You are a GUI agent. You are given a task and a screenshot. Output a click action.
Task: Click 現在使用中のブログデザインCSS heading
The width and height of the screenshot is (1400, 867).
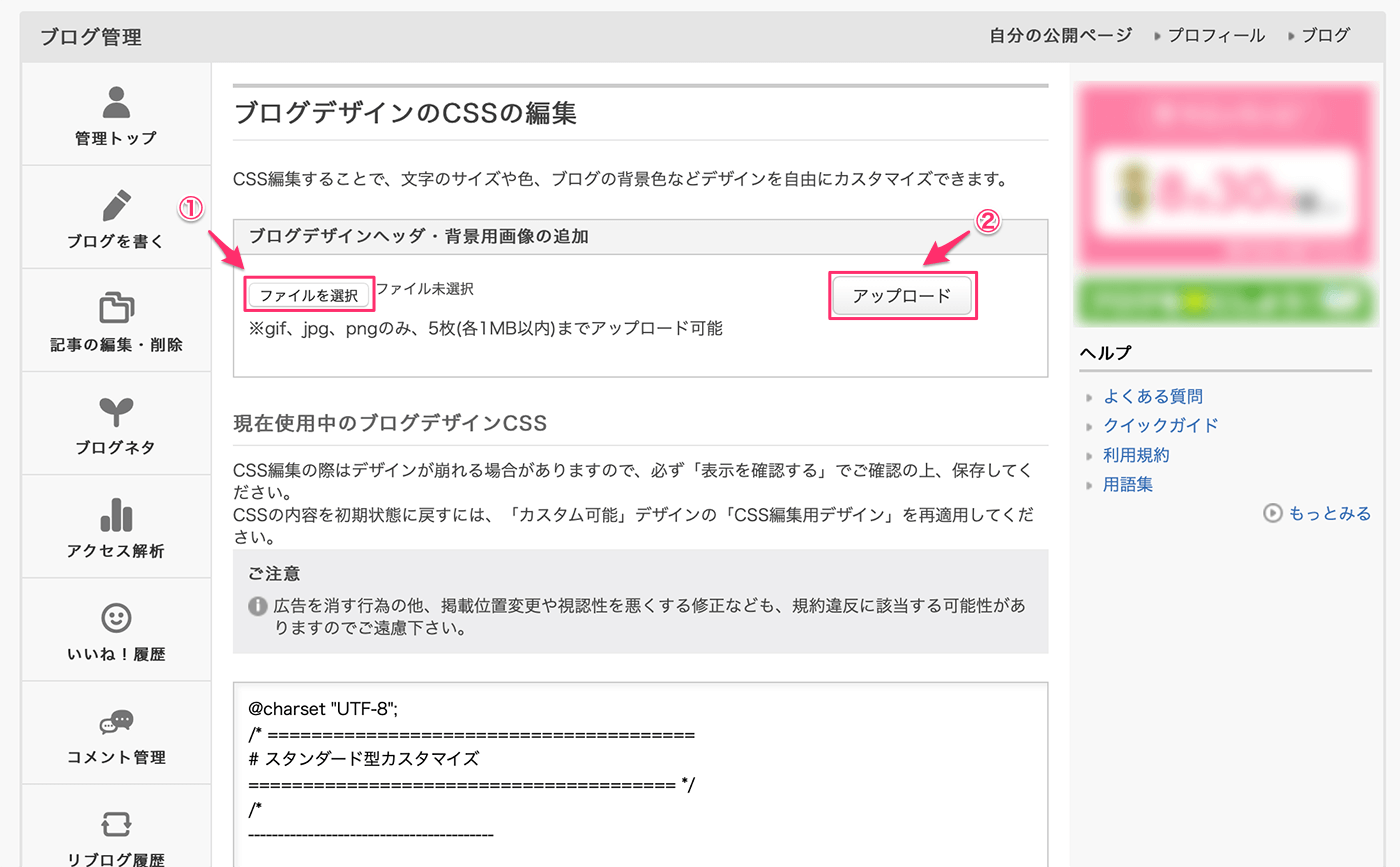click(390, 423)
